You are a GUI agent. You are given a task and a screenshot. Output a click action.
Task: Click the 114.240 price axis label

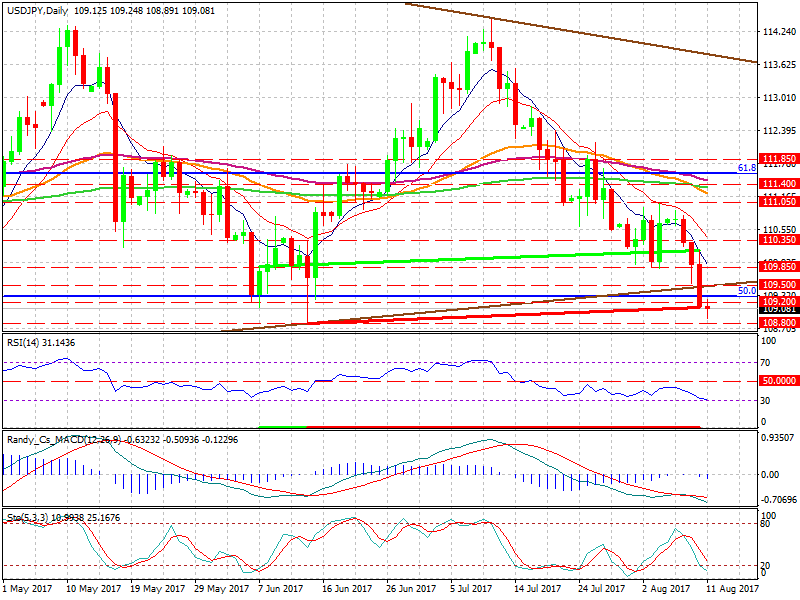click(x=778, y=32)
